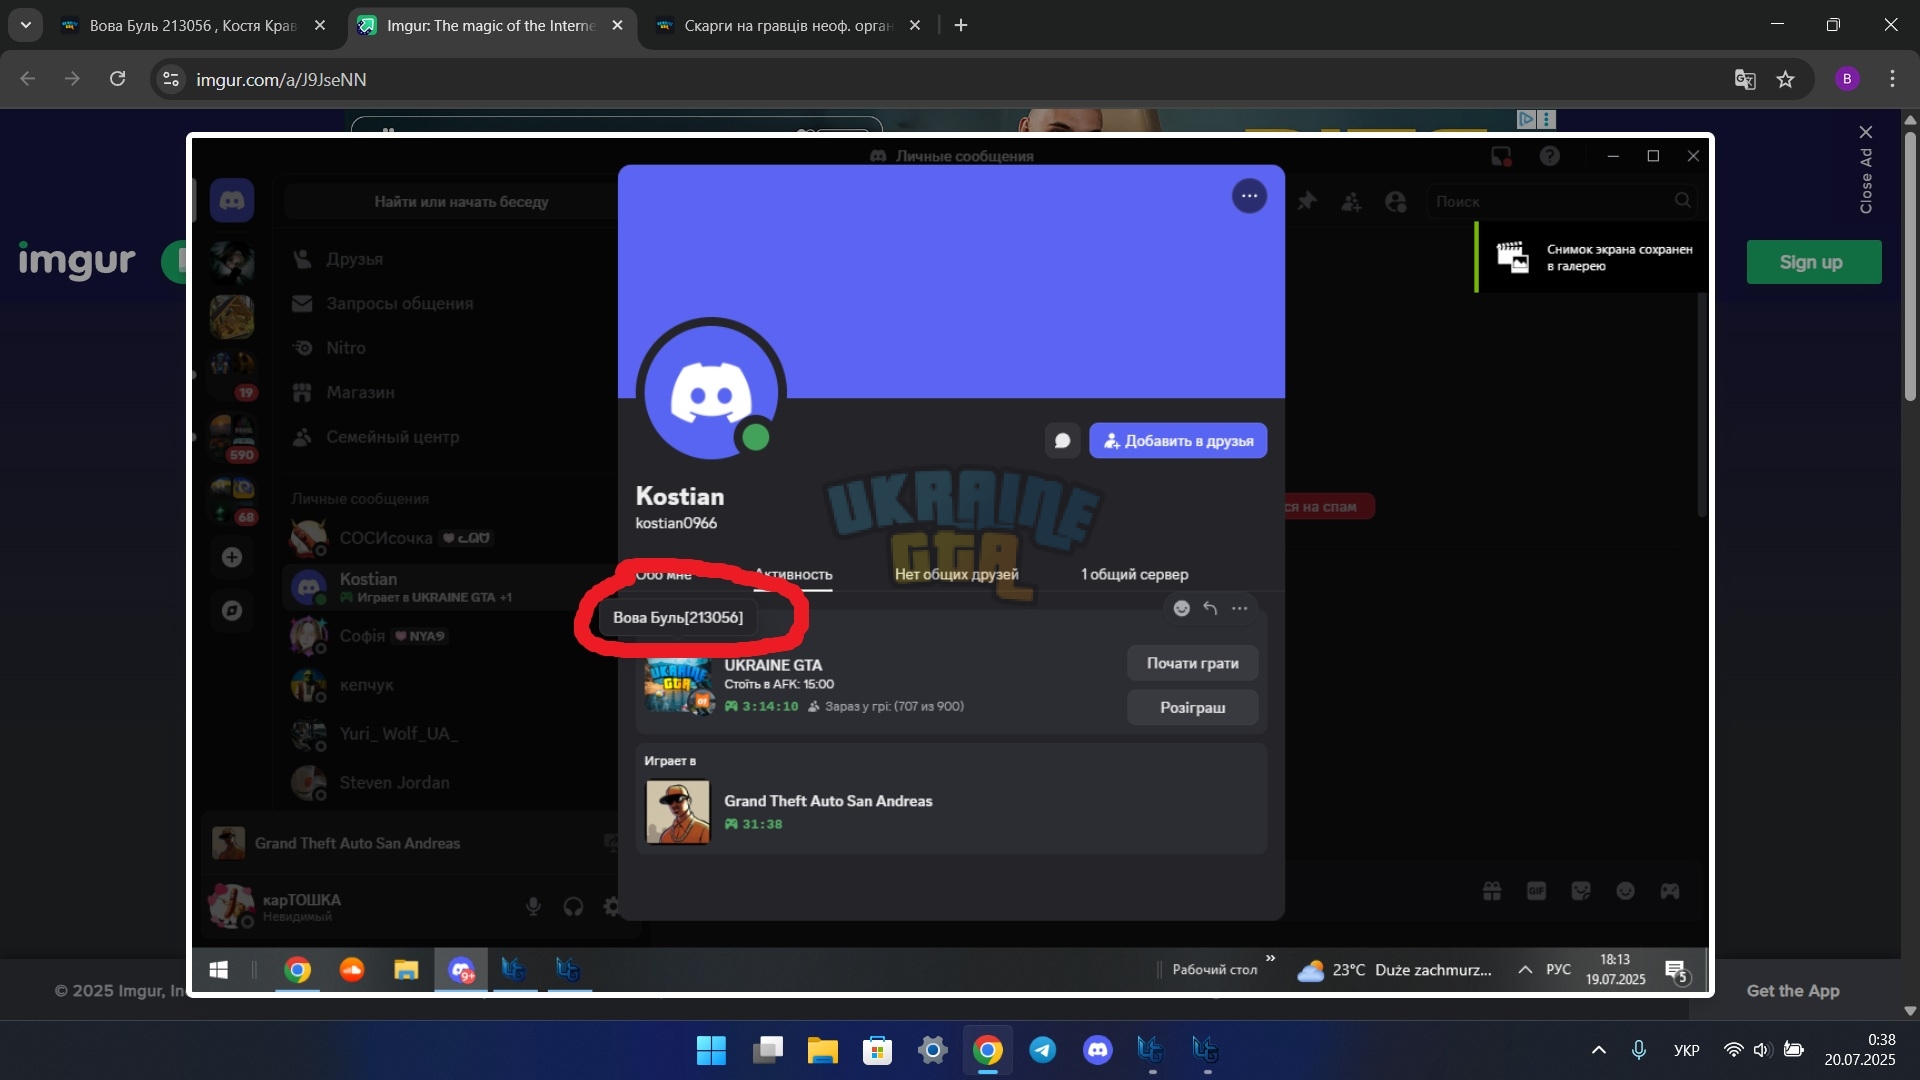
Task: Add an emoji reaction to the UKRAINE GTA activity
Action: tap(1181, 608)
